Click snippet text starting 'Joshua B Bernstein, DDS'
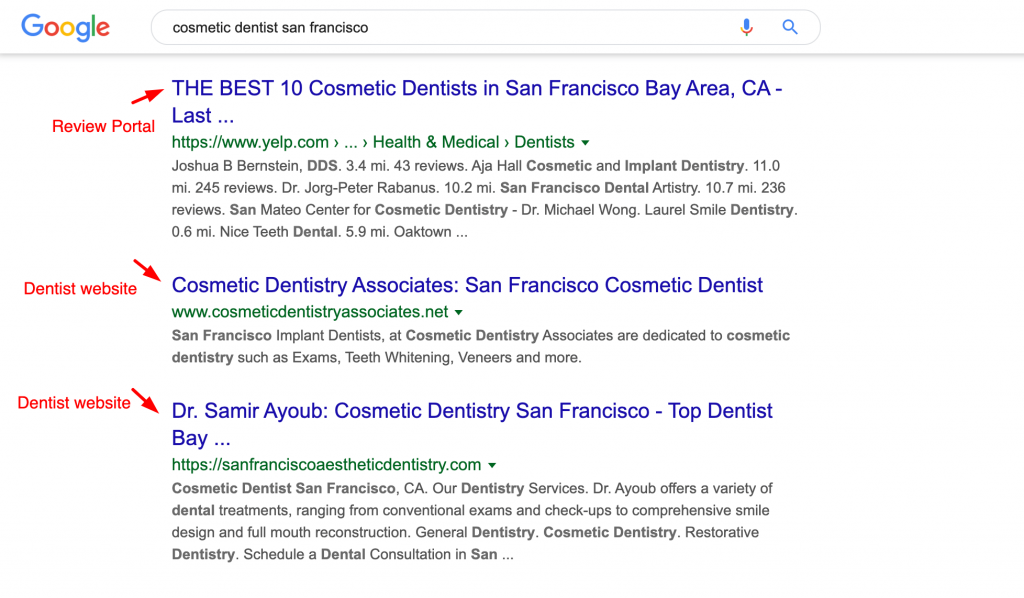 485,198
